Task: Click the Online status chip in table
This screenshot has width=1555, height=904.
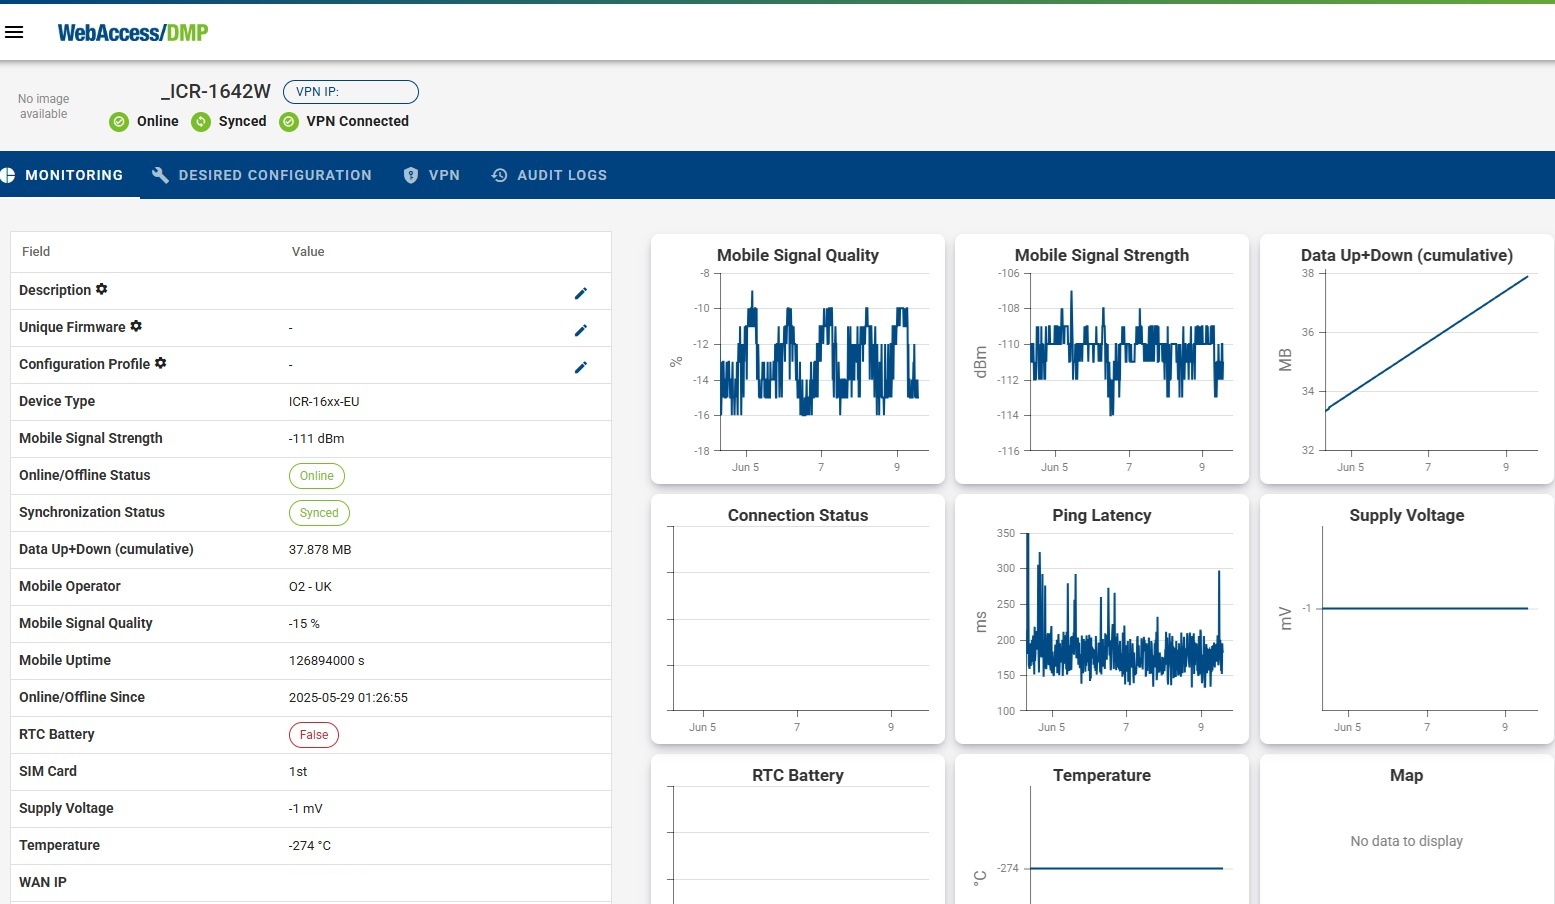Action: [x=316, y=476]
